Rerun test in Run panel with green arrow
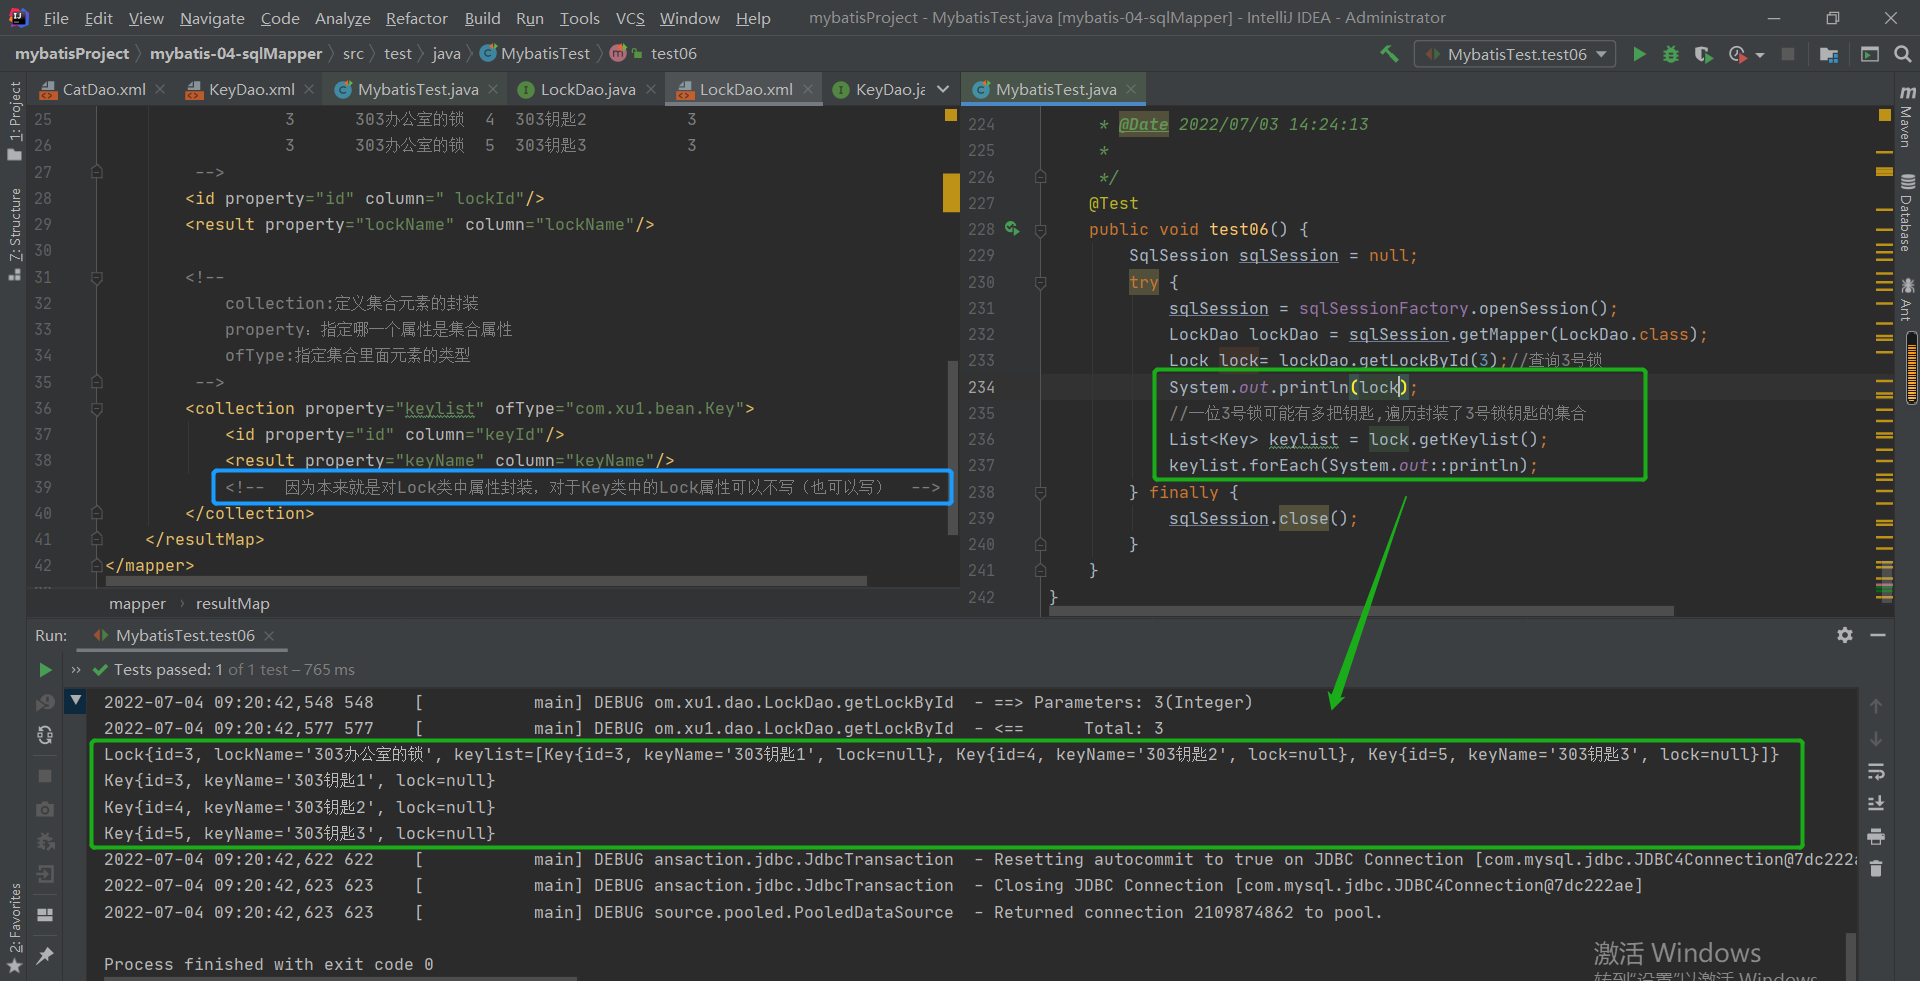This screenshot has width=1920, height=981. click(x=45, y=670)
